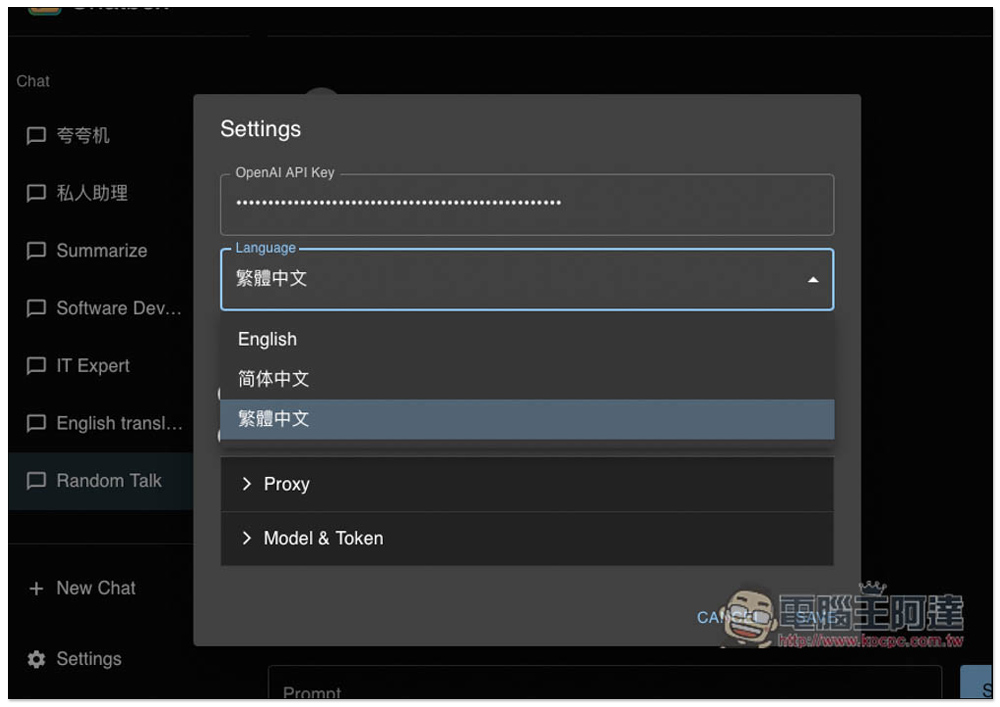Collapse the Language dropdown arrow

click(x=812, y=279)
